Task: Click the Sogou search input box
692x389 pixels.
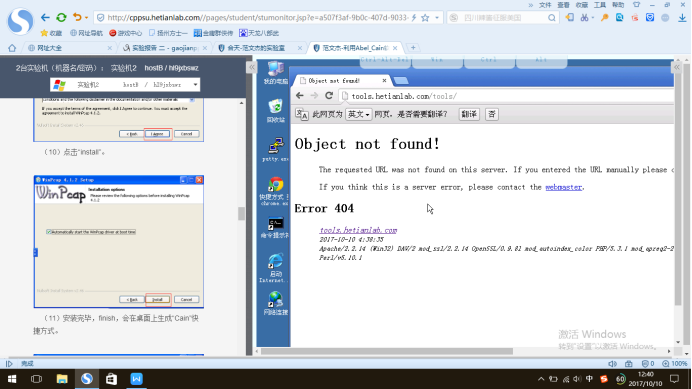Action: [504, 18]
